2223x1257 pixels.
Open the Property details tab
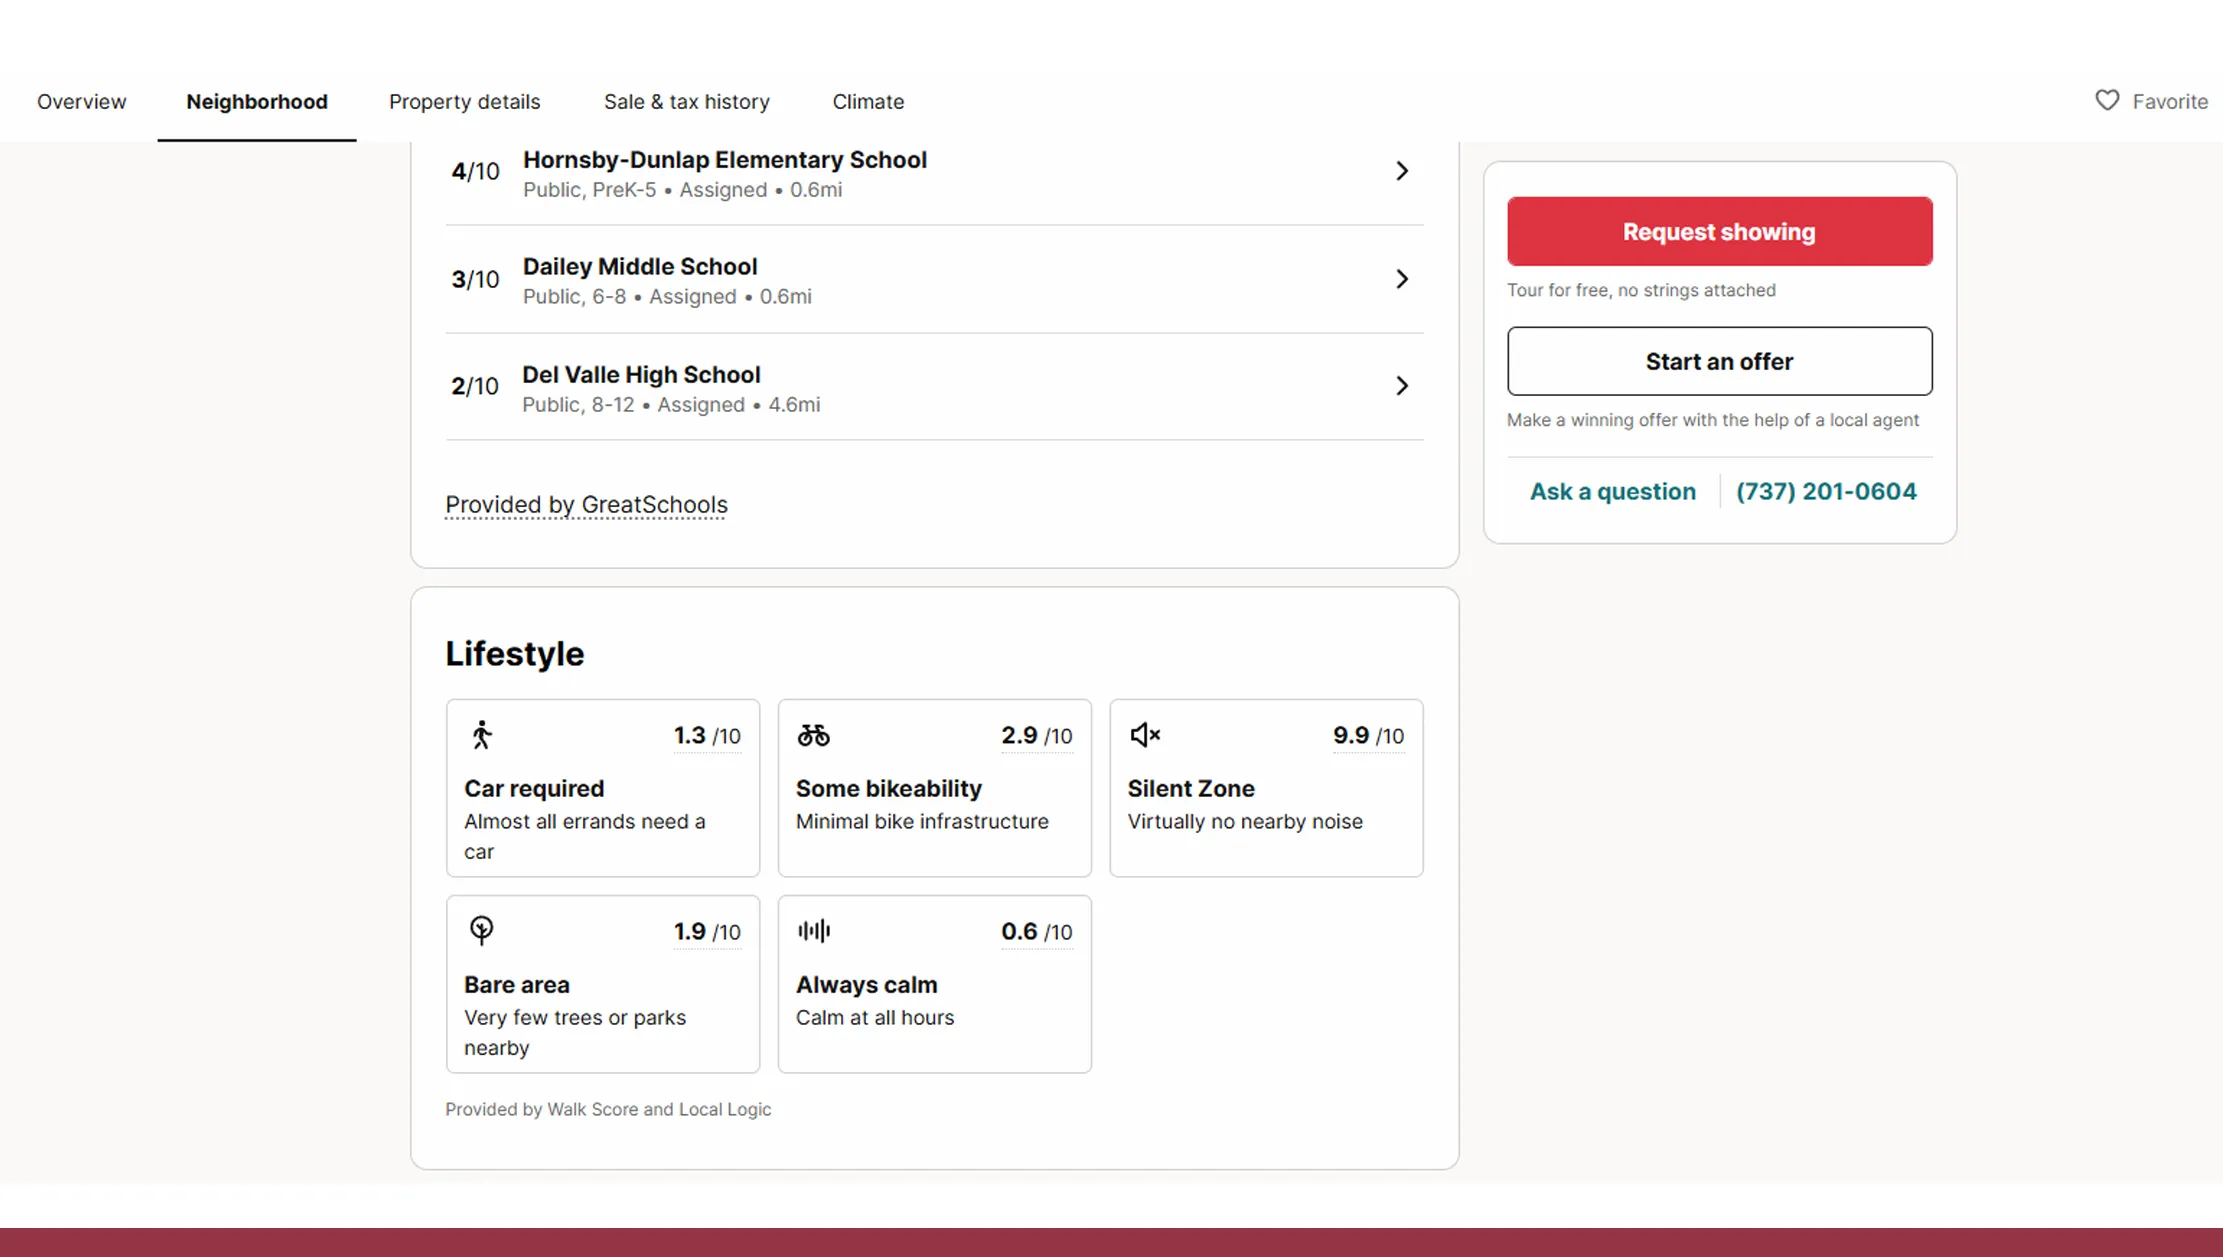464,102
